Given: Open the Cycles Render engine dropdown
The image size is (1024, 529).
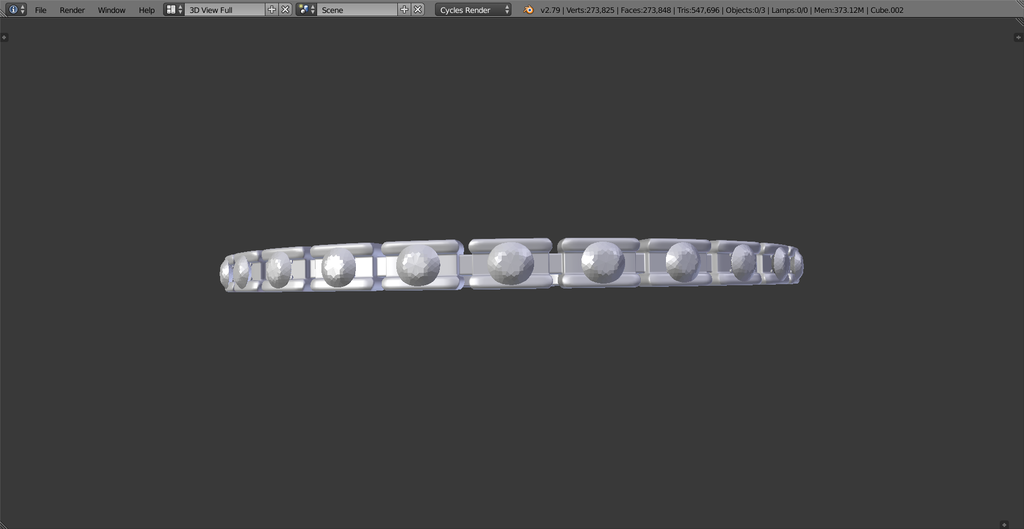Looking at the screenshot, I should tap(473, 10).
